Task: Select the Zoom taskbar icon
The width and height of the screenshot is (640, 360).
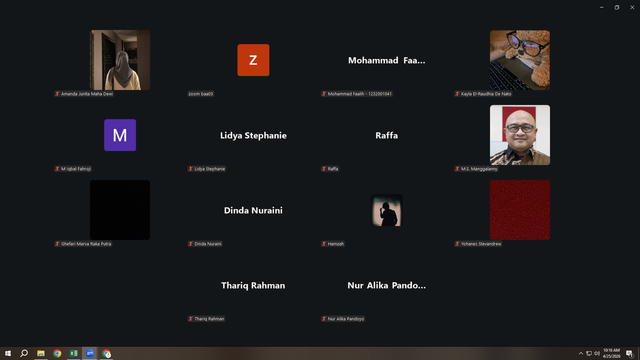Action: [x=90, y=353]
